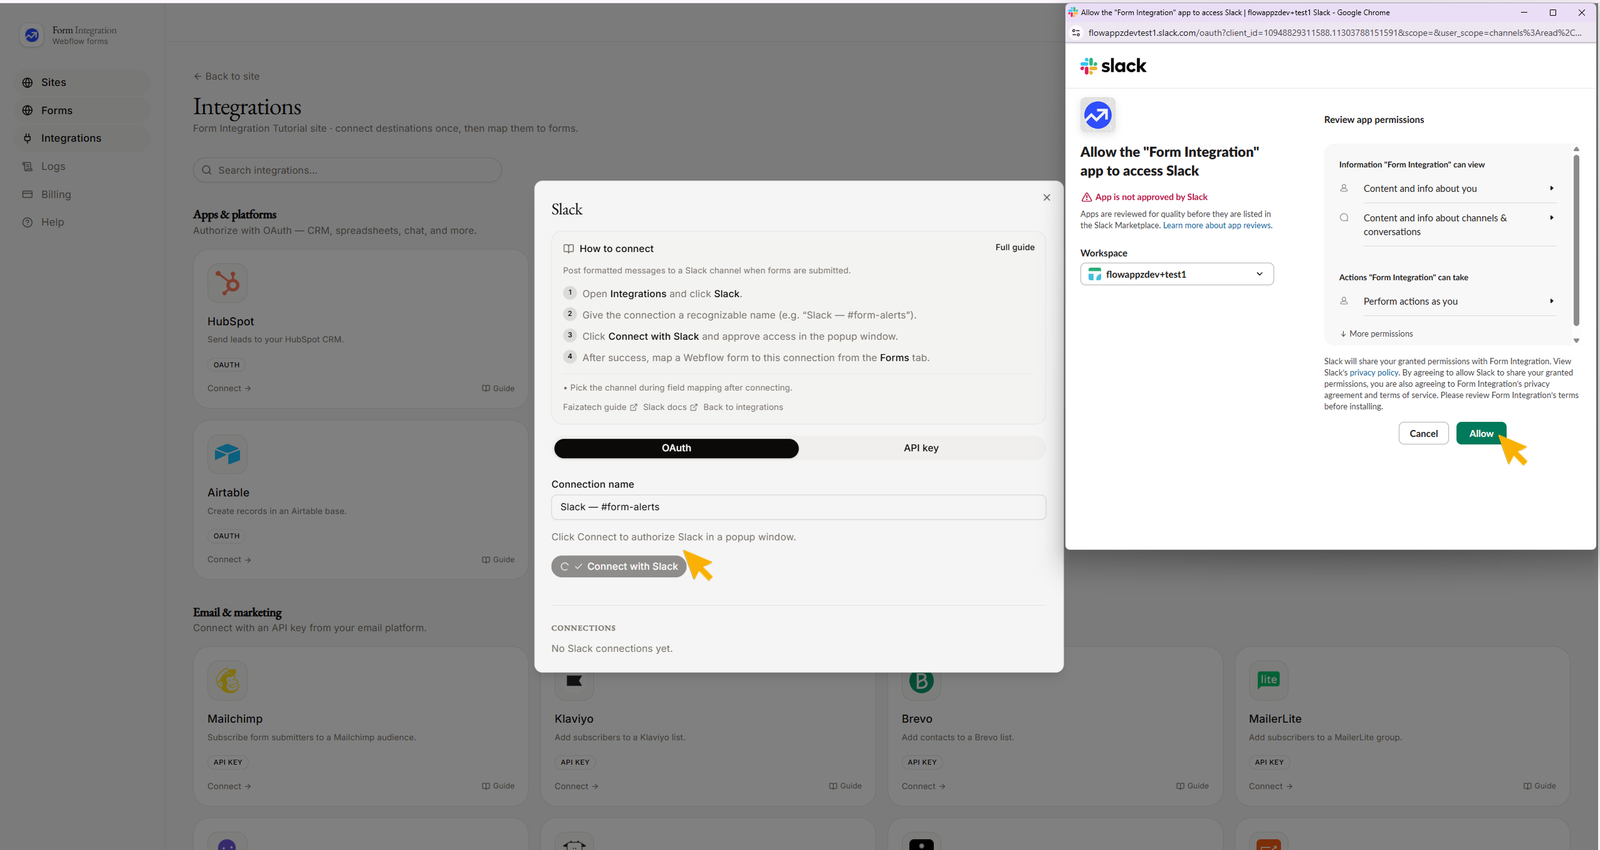Click the Form Integration app icon in popup
Screen dimensions: 1600x850
coord(1097,115)
